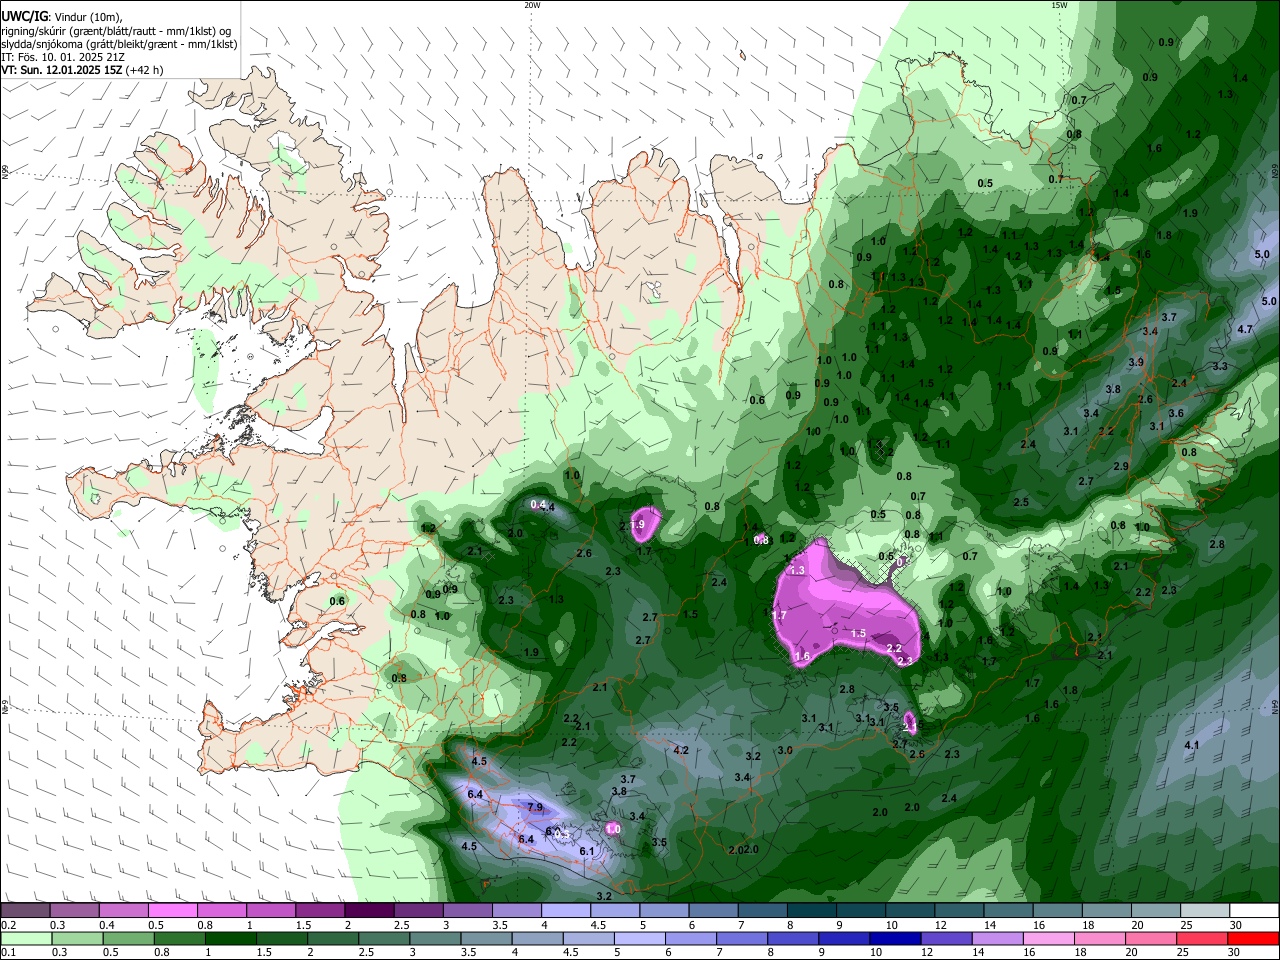Select upper scale swatch starting at 4

(x=565, y=910)
